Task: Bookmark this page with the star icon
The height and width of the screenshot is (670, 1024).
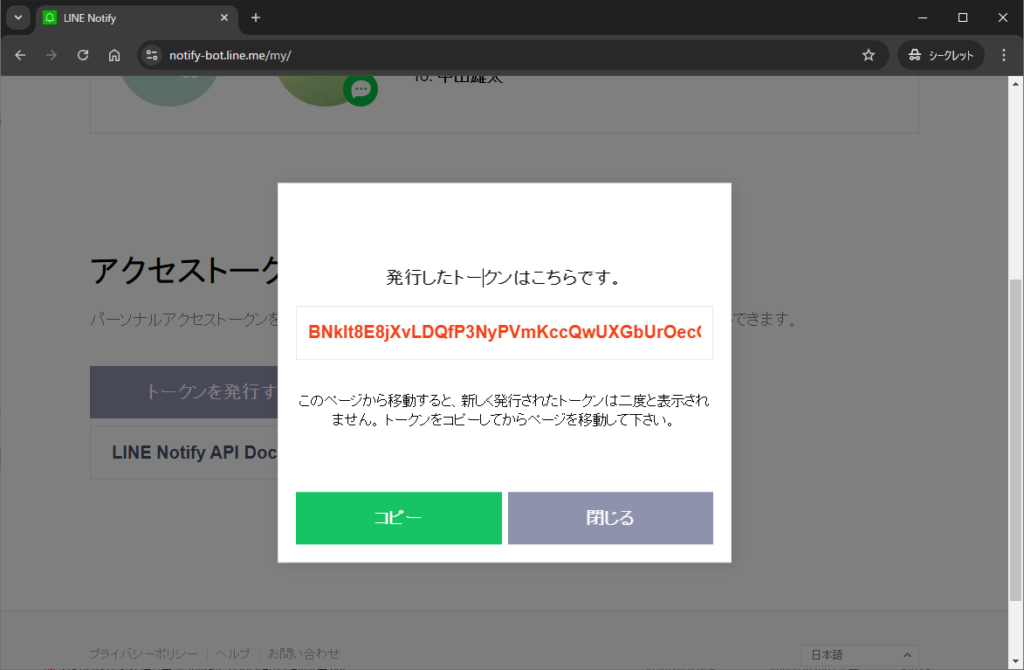Action: [x=868, y=55]
